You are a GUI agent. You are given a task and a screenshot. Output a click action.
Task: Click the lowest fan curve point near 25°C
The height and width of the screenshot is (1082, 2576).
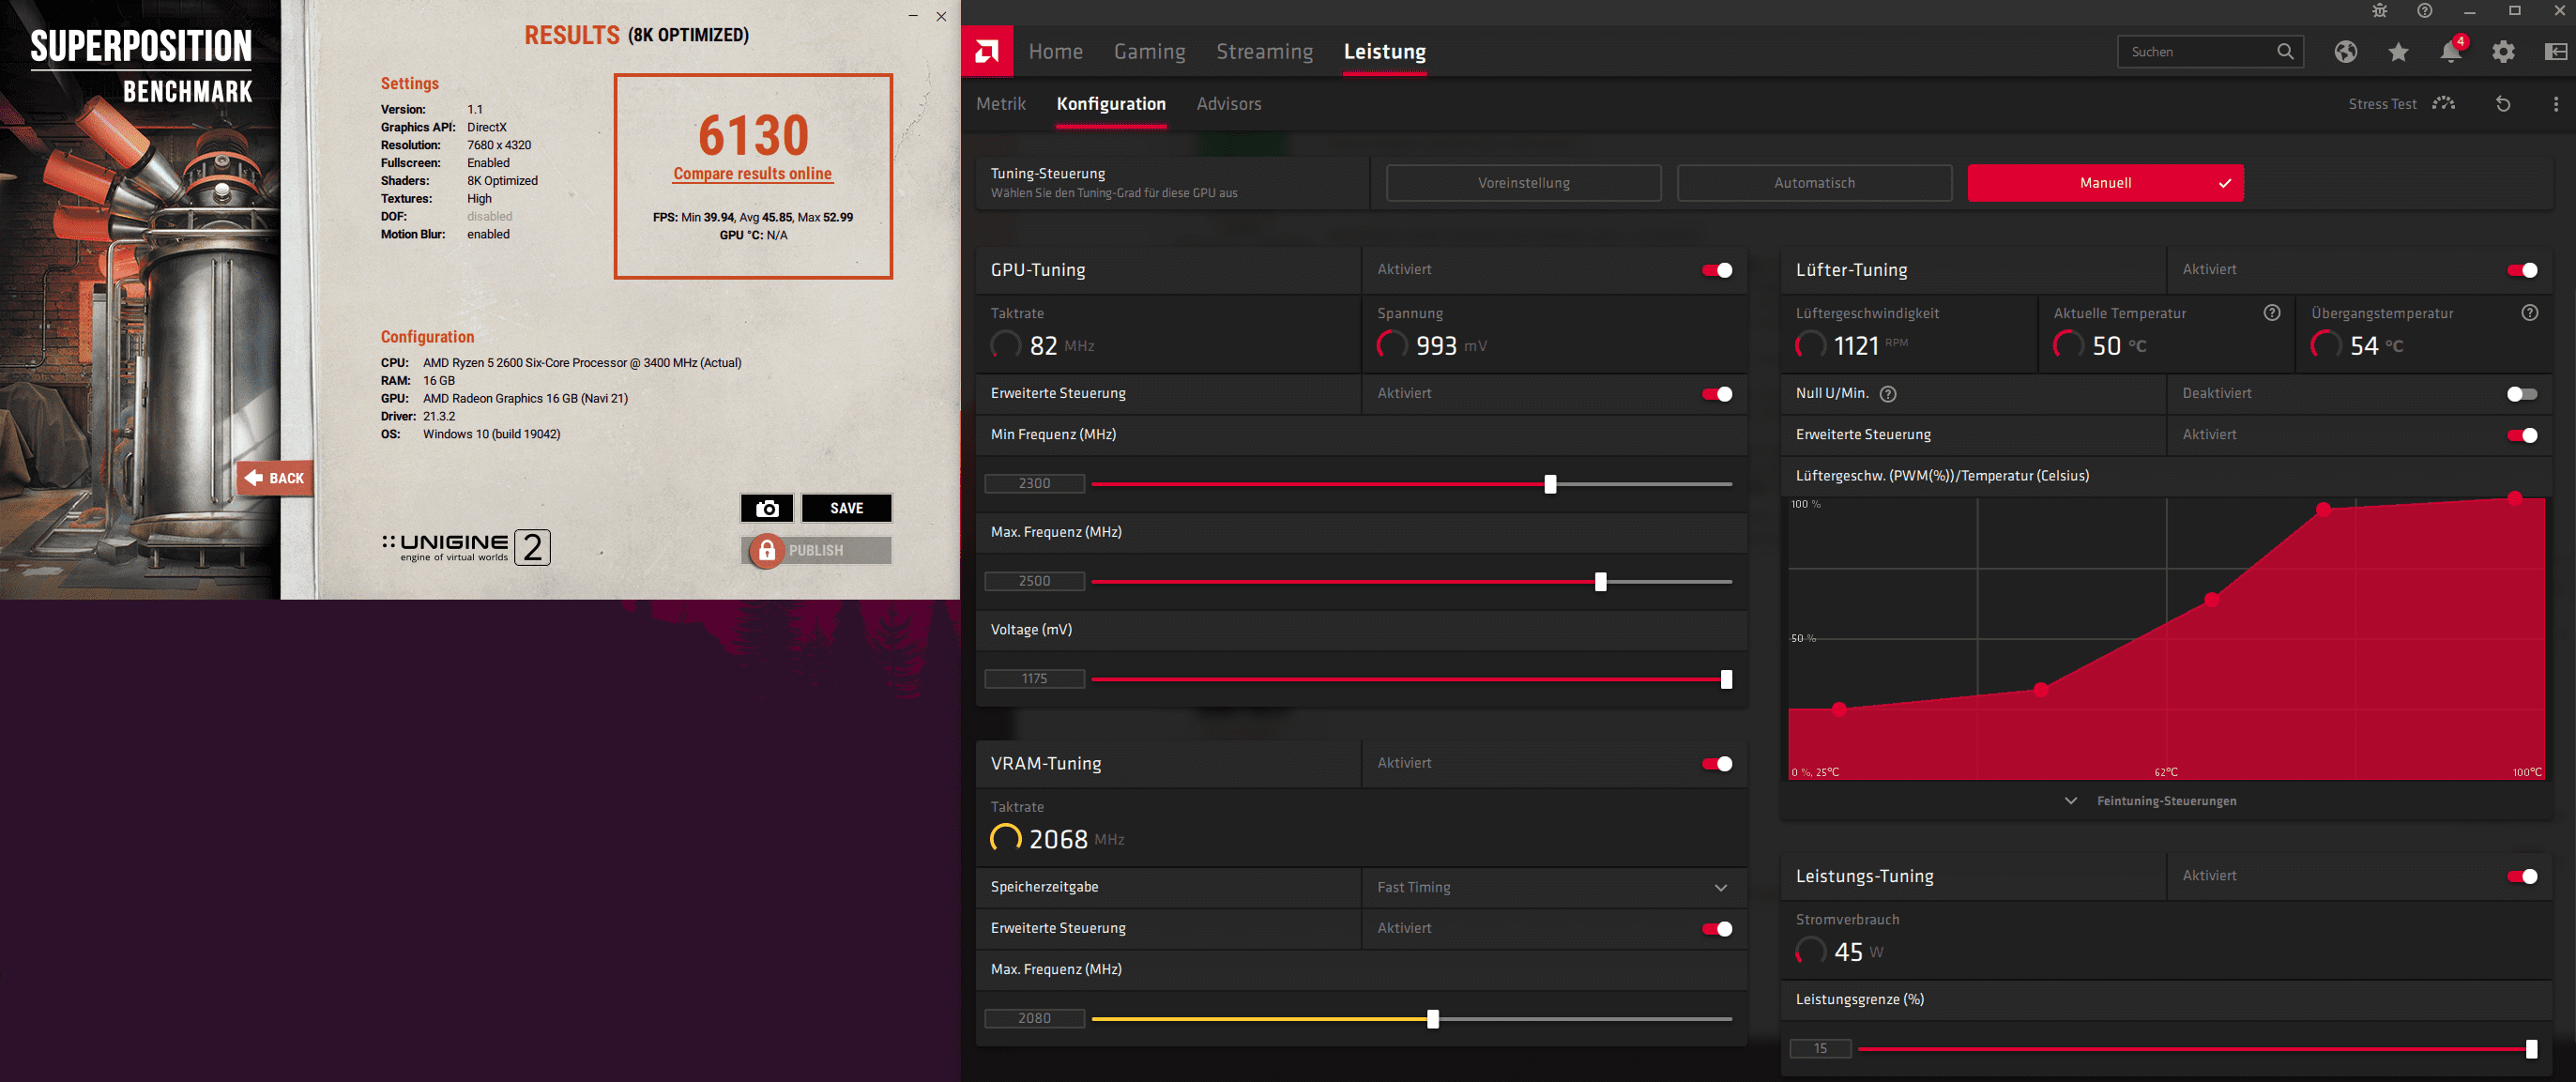(x=1839, y=709)
